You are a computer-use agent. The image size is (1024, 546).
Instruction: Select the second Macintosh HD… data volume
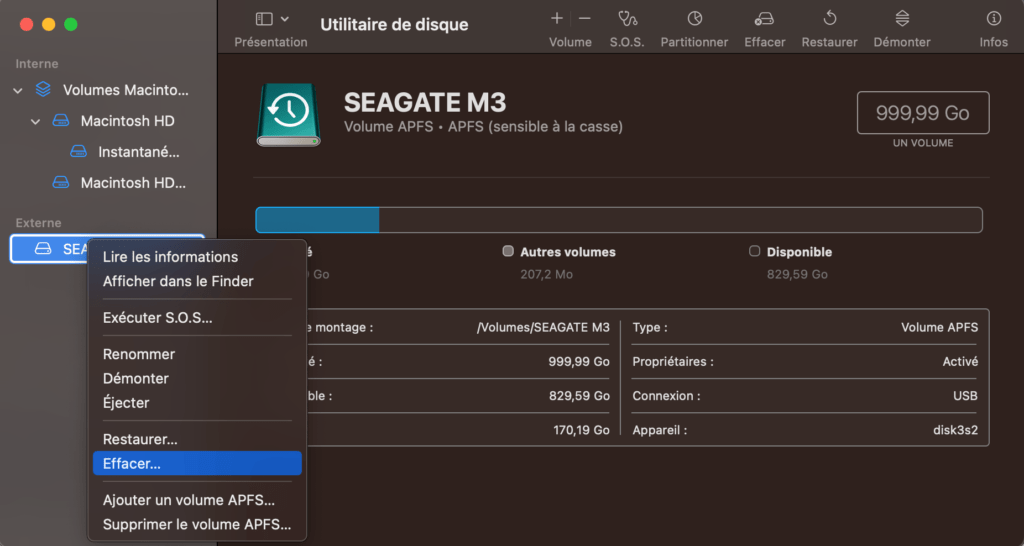click(x=108, y=183)
